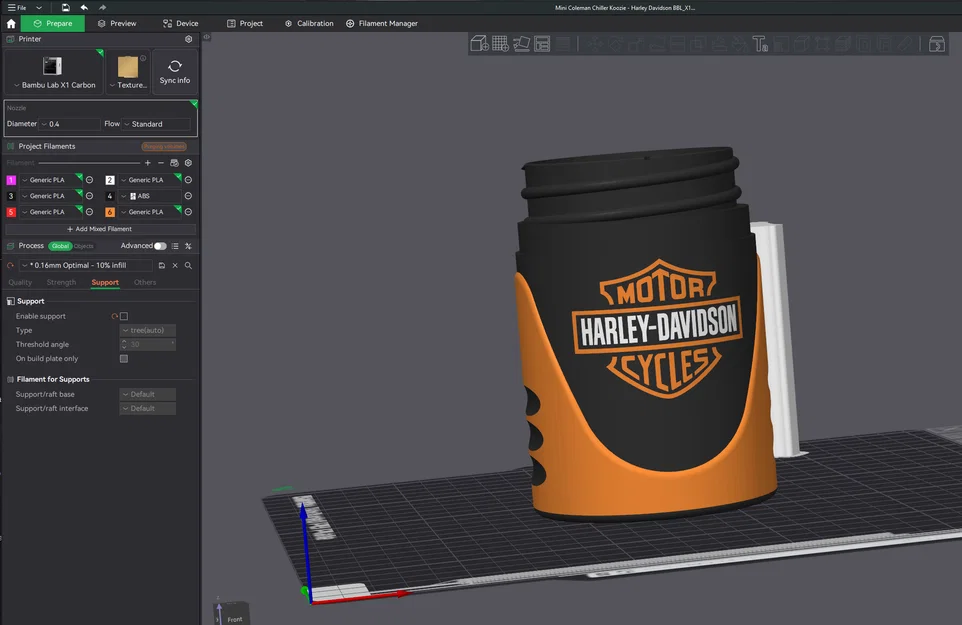Collapse sidebar using the small arrow icon
The width and height of the screenshot is (962, 625).
click(207, 37)
